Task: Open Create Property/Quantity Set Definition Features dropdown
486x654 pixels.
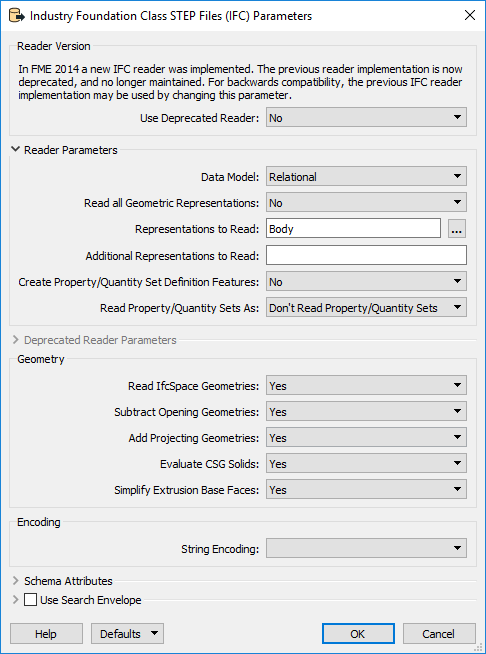Action: [366, 282]
